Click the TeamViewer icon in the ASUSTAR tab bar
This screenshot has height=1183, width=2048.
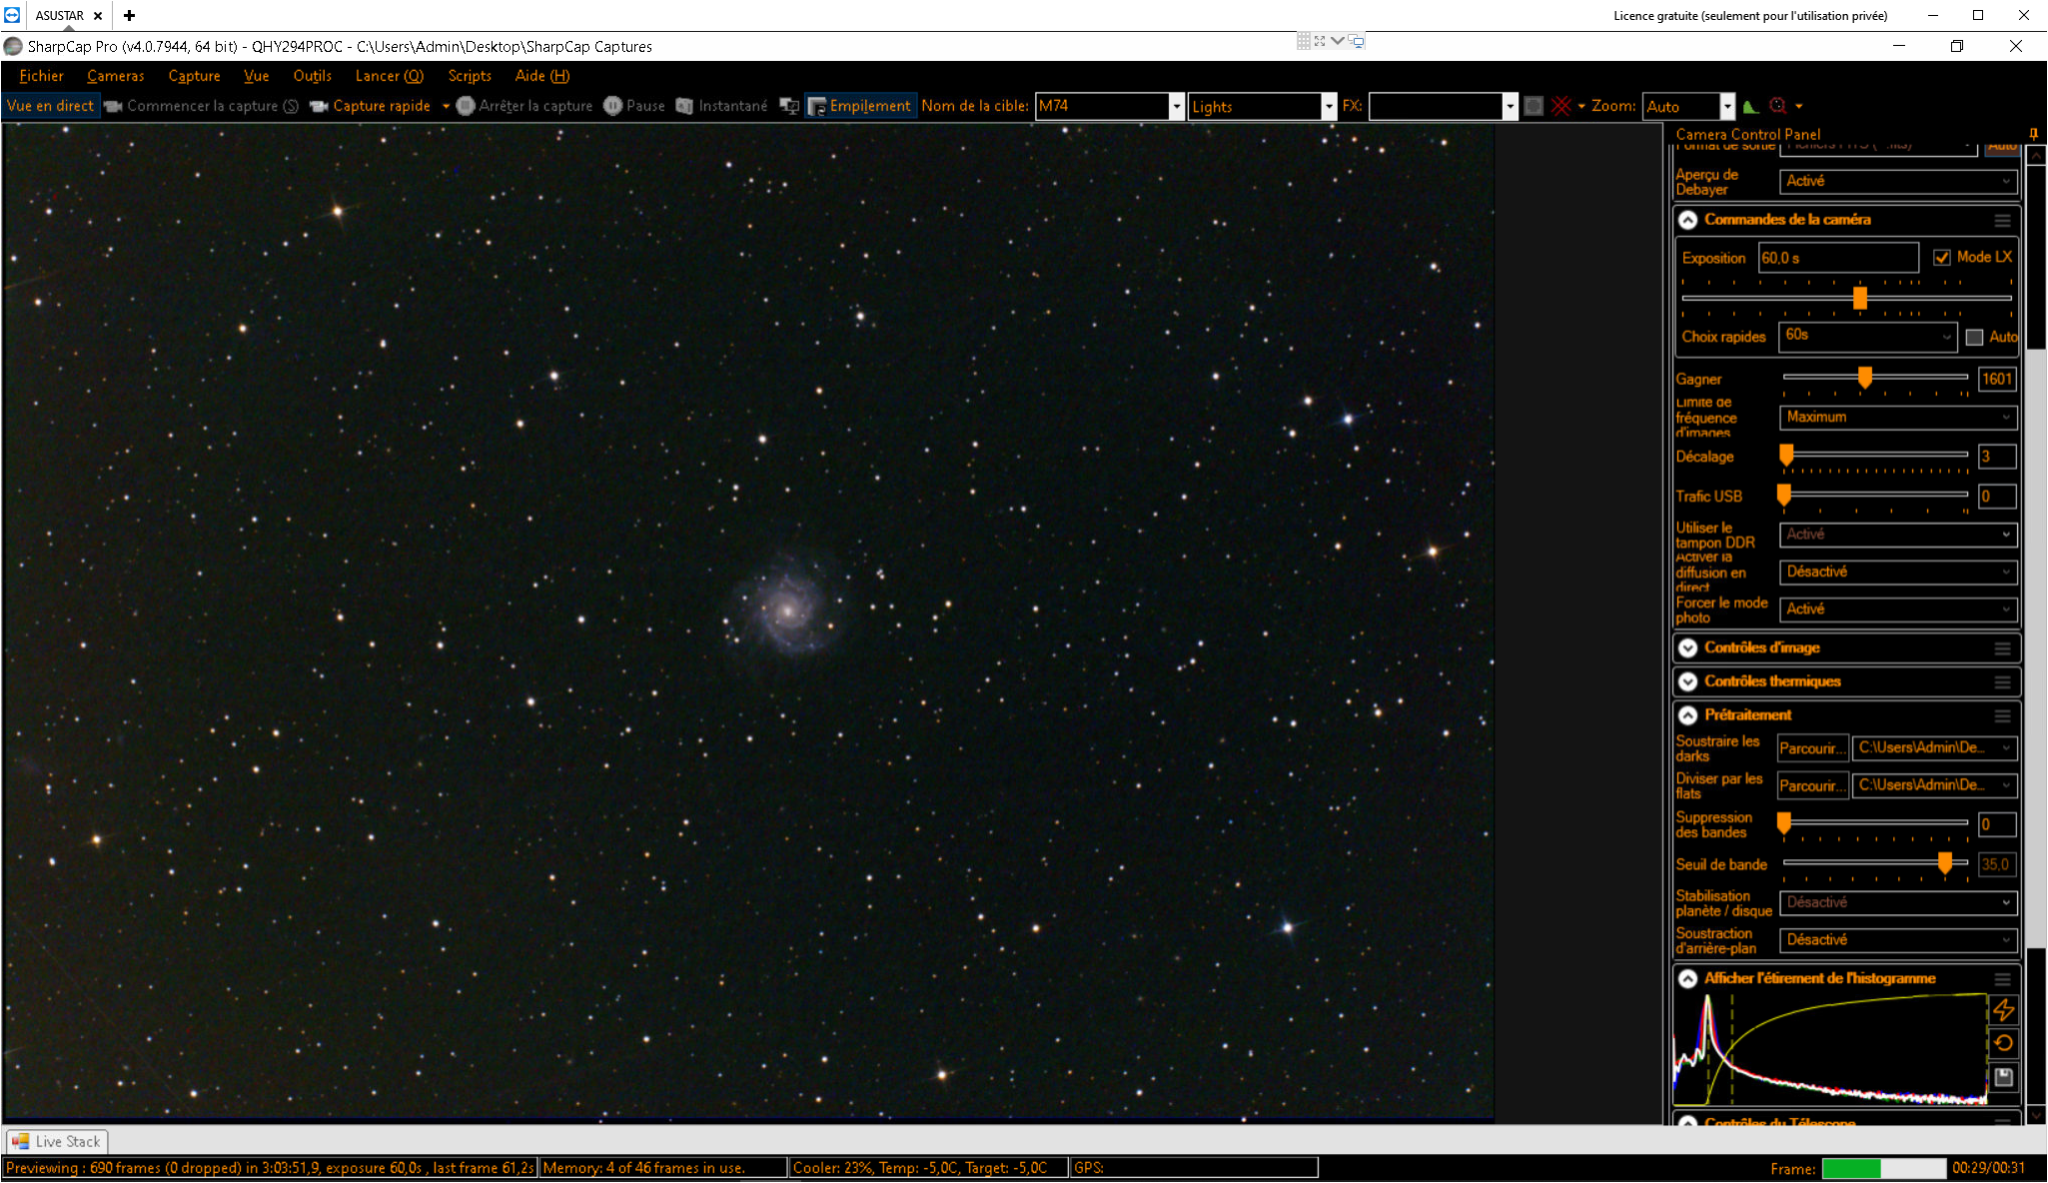pyautogui.click(x=12, y=15)
